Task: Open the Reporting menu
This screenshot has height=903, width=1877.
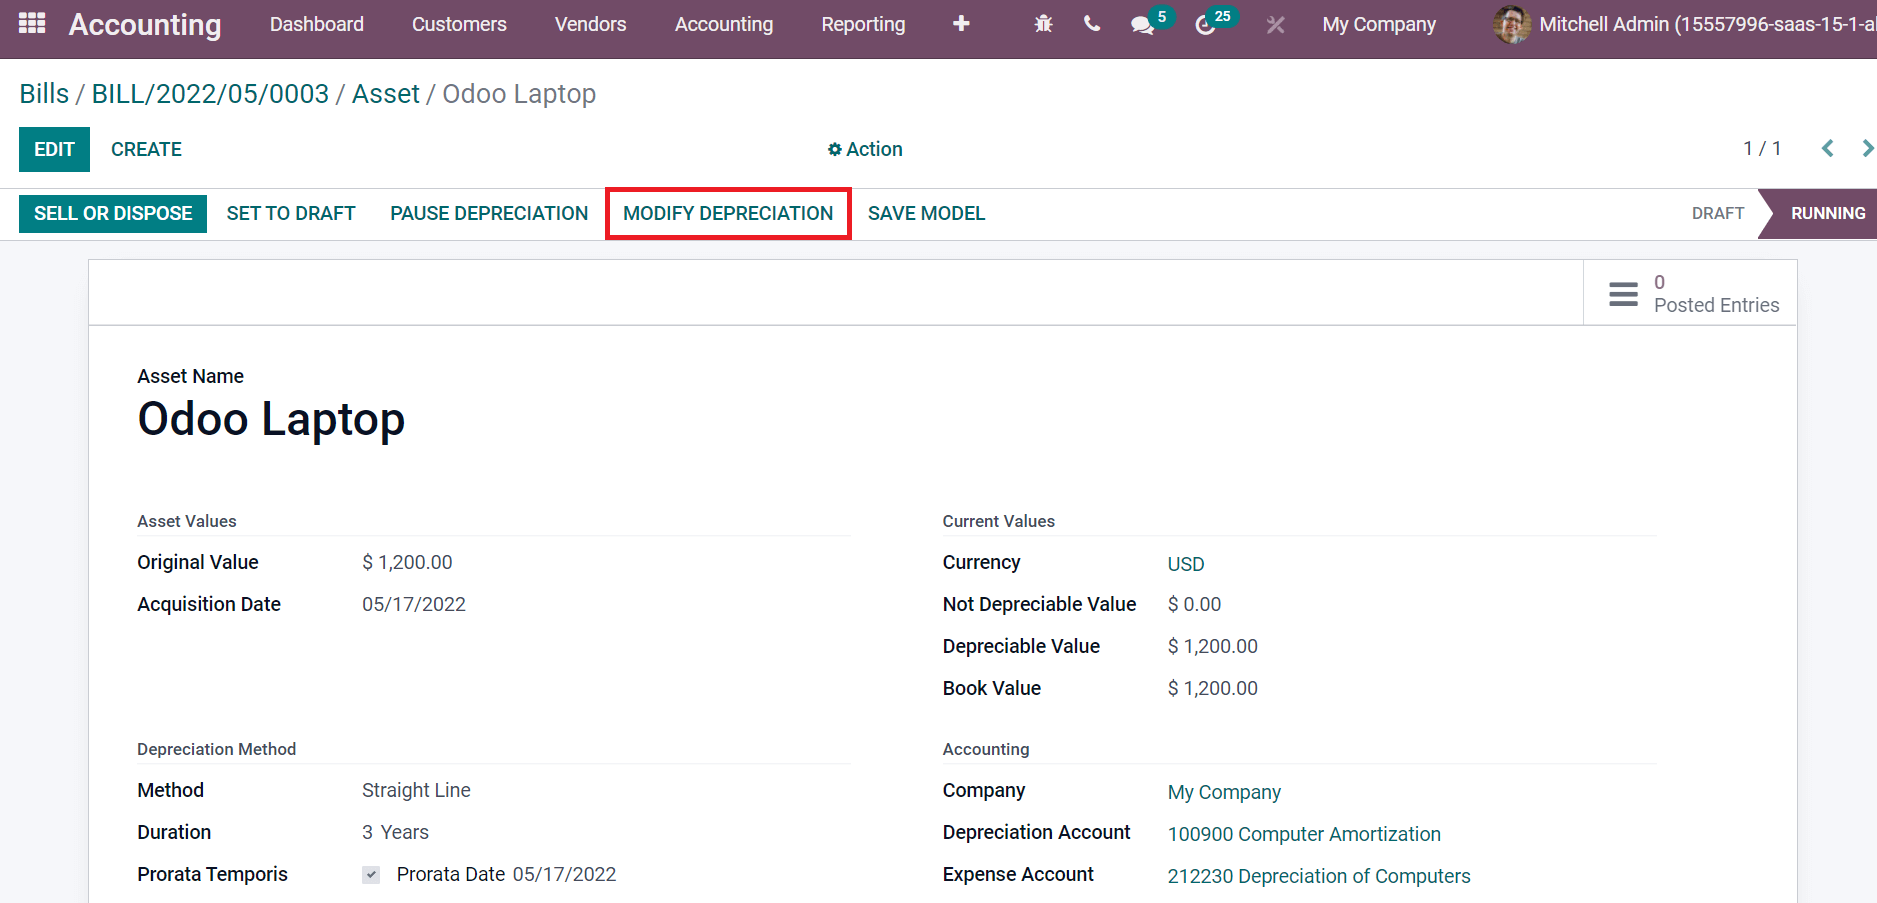Action: (x=863, y=24)
